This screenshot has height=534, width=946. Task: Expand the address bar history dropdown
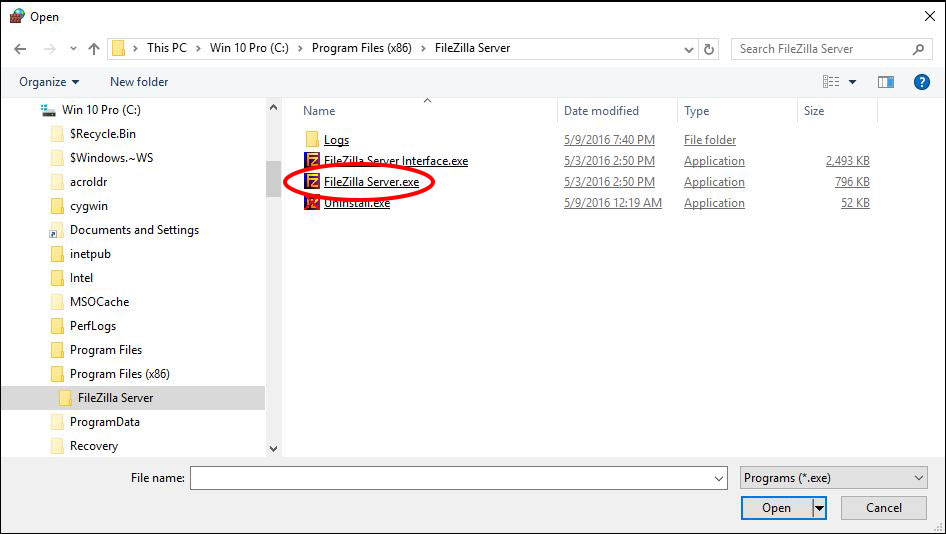click(x=688, y=49)
